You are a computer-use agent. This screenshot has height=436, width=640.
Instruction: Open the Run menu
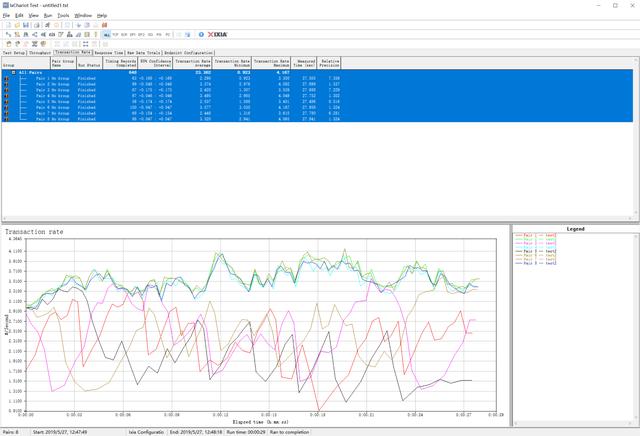click(47, 16)
